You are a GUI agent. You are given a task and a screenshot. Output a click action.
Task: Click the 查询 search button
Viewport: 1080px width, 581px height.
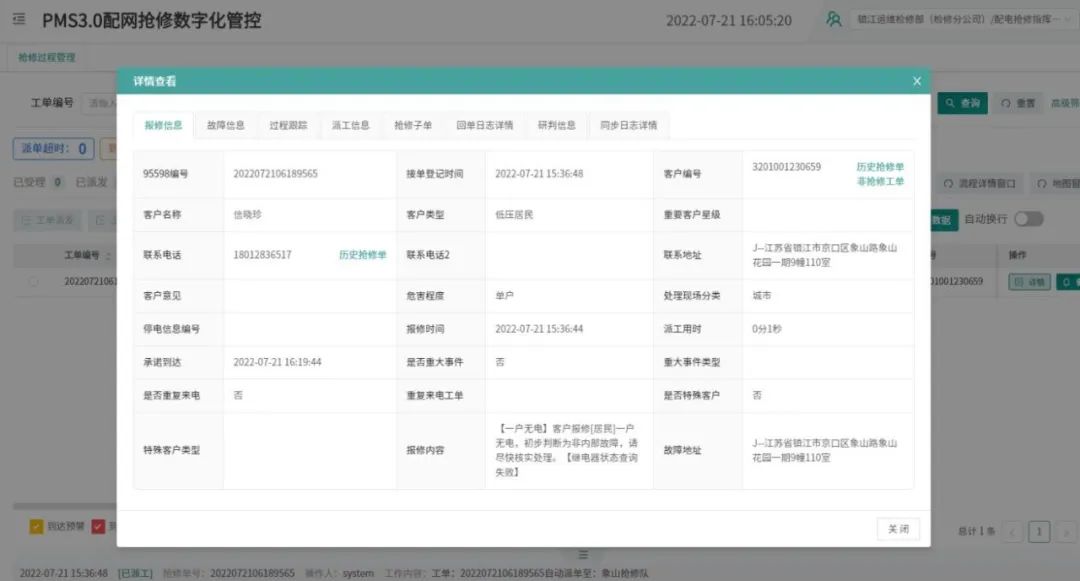point(962,103)
